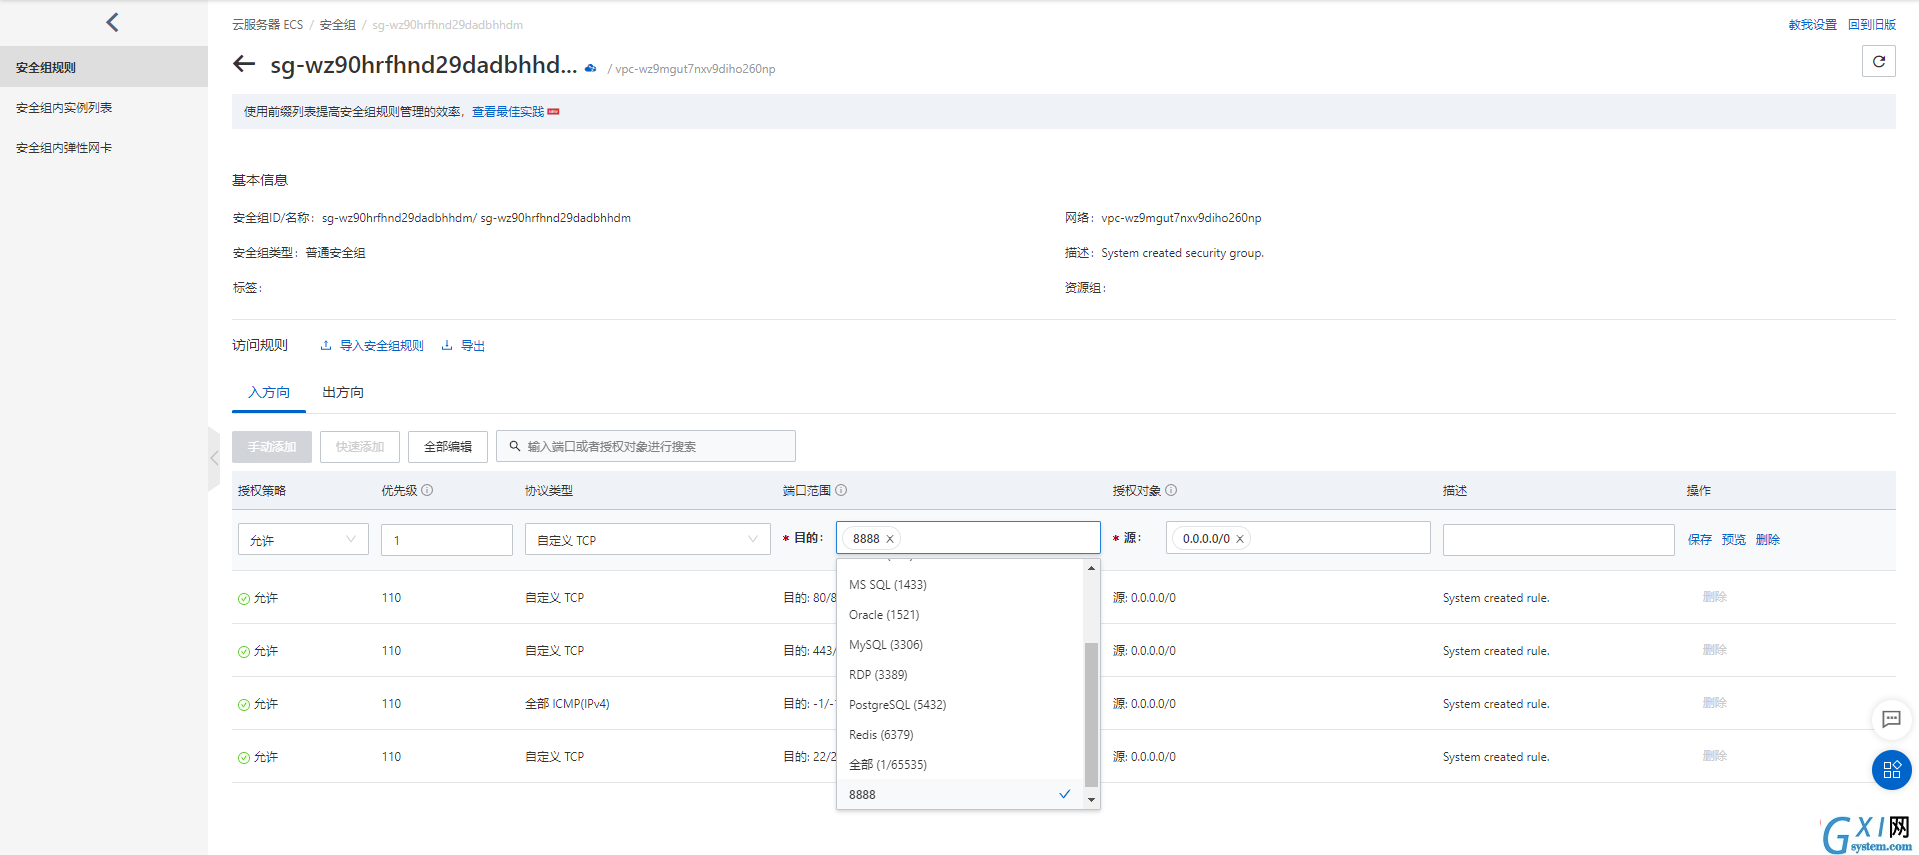Screen dimensions: 1919x855
Task: Focus the priority input containing 1
Action: pyautogui.click(x=447, y=540)
